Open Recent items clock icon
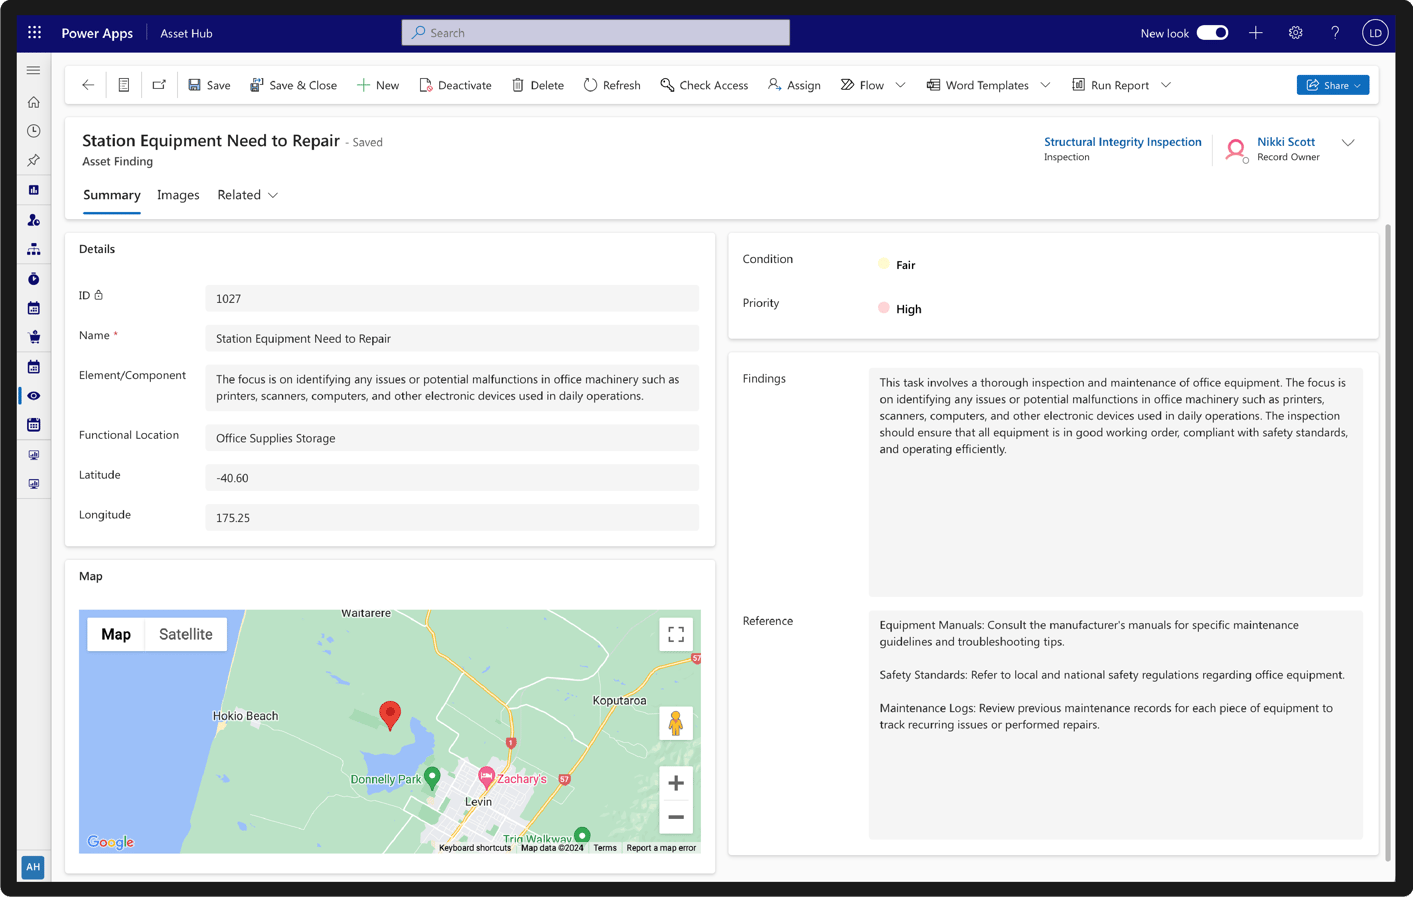This screenshot has height=897, width=1413. click(34, 131)
